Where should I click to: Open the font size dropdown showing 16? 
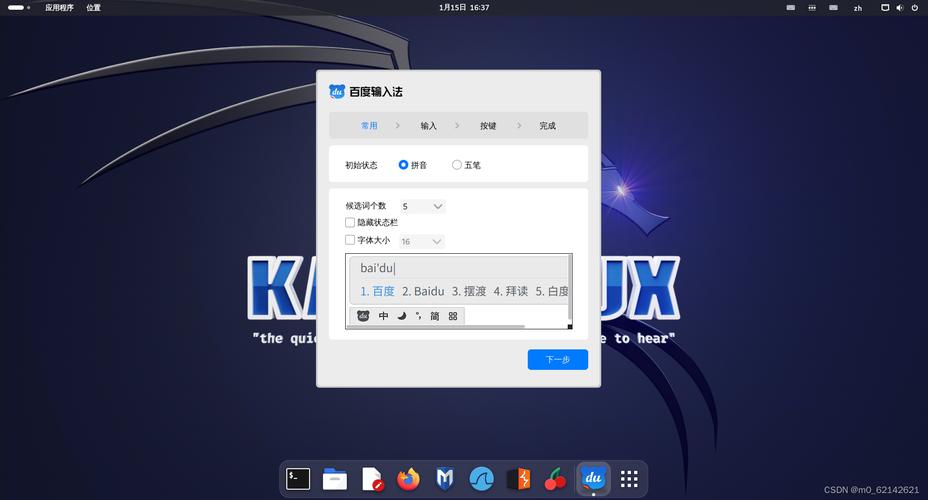pos(421,241)
